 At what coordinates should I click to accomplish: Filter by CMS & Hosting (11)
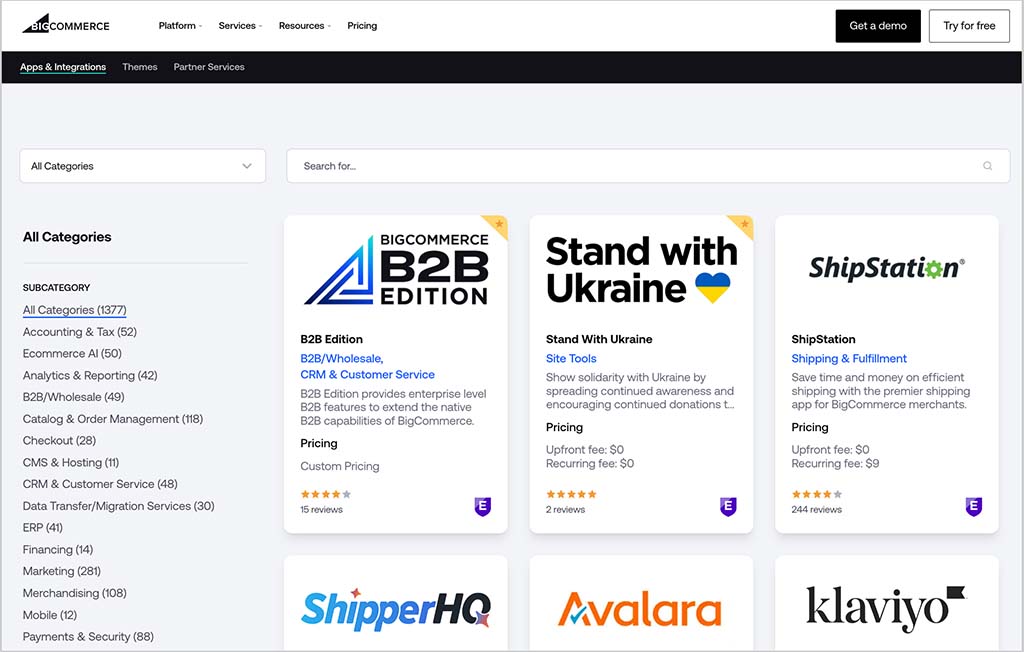click(x=71, y=463)
